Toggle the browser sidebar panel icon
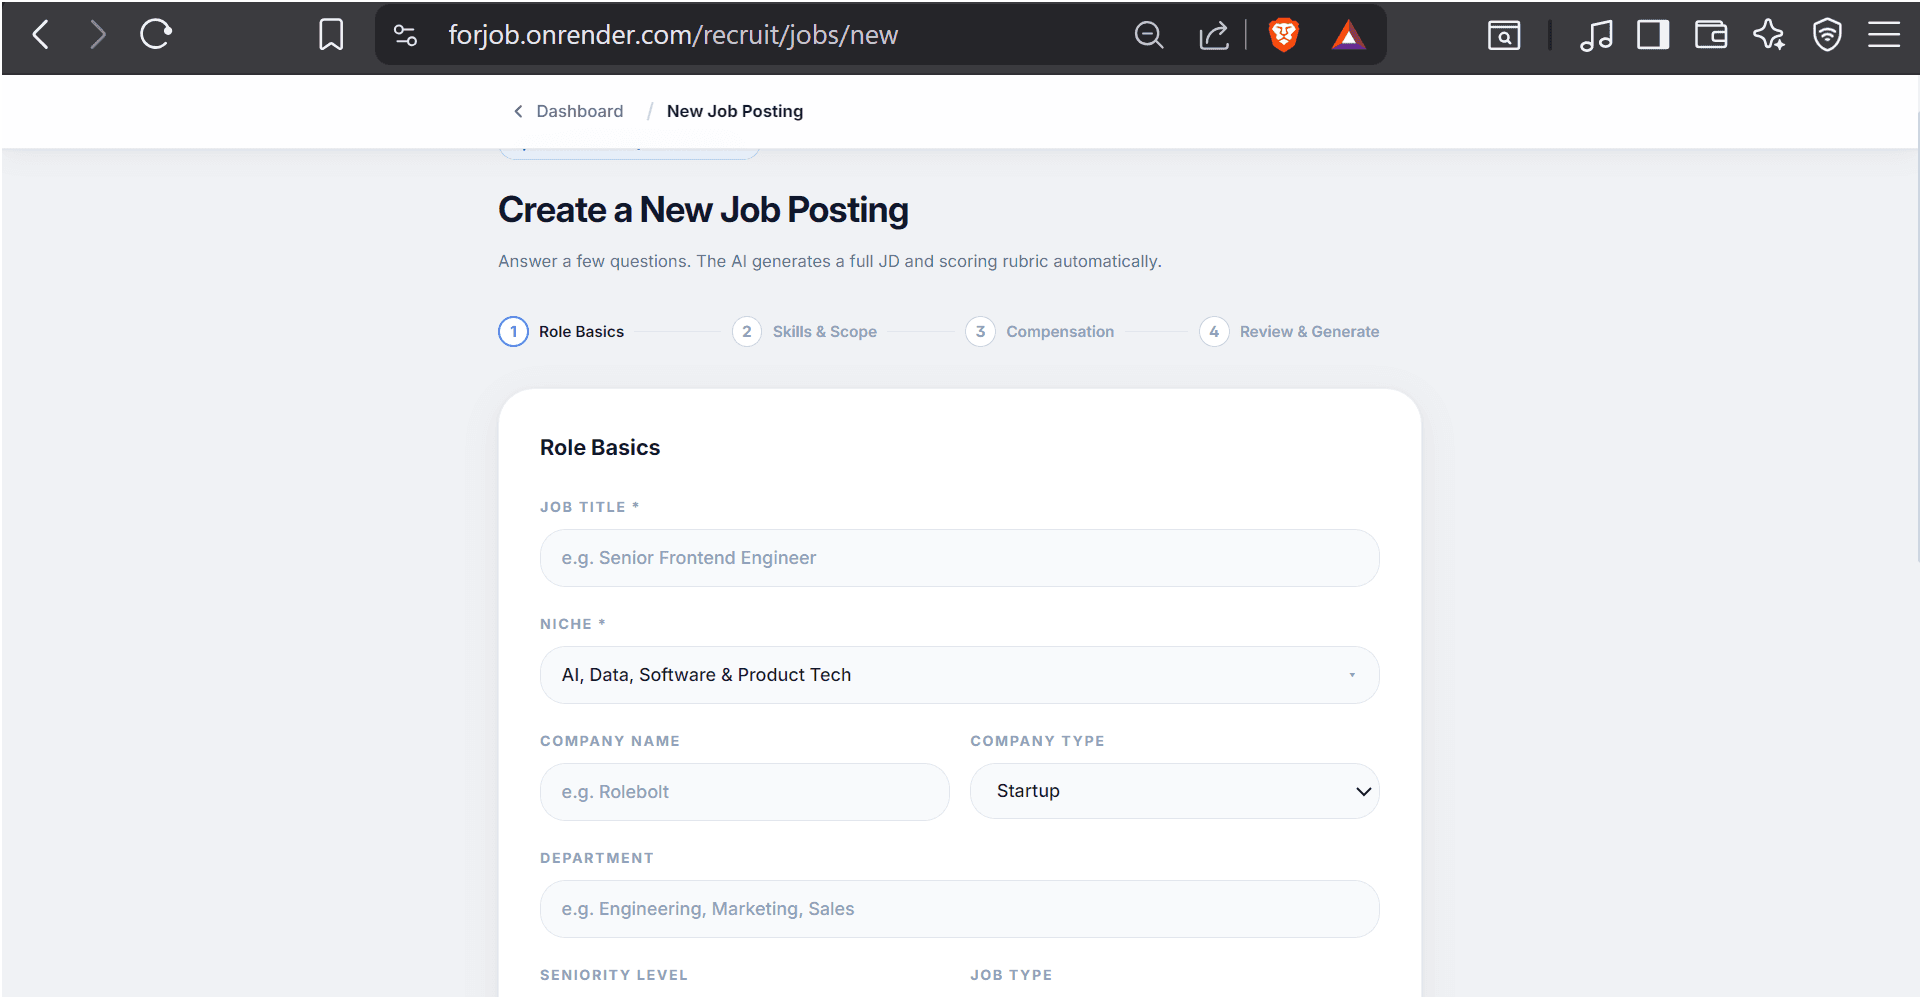Screen dimensions: 1922x999 1653,35
